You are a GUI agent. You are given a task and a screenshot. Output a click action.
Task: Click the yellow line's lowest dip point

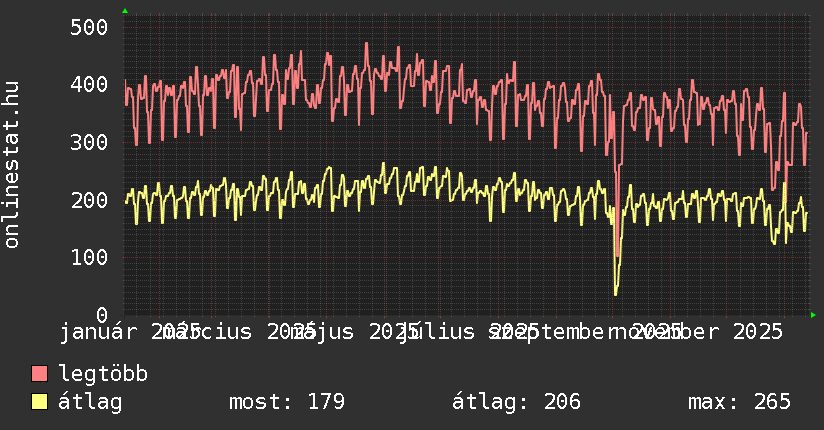[615, 293]
